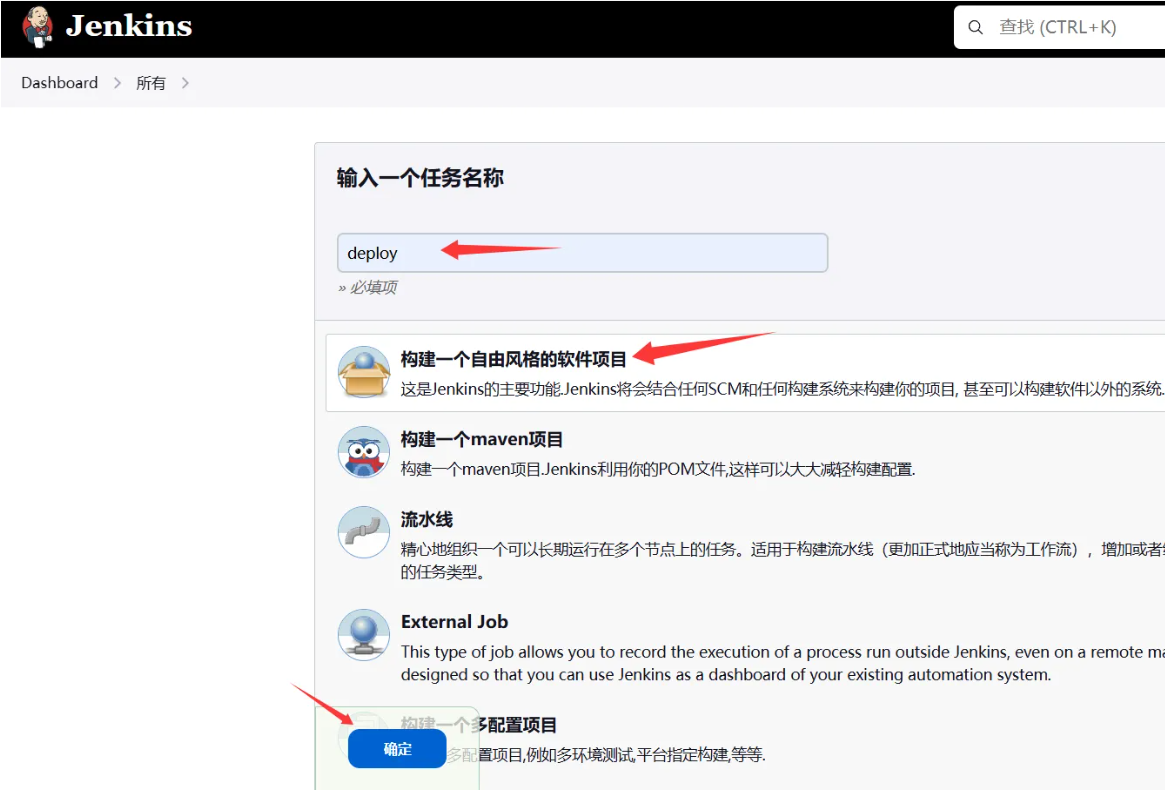Image resolution: width=1165 pixels, height=797 pixels.
Task: Click the magnifier icon in search box
Action: click(976, 27)
